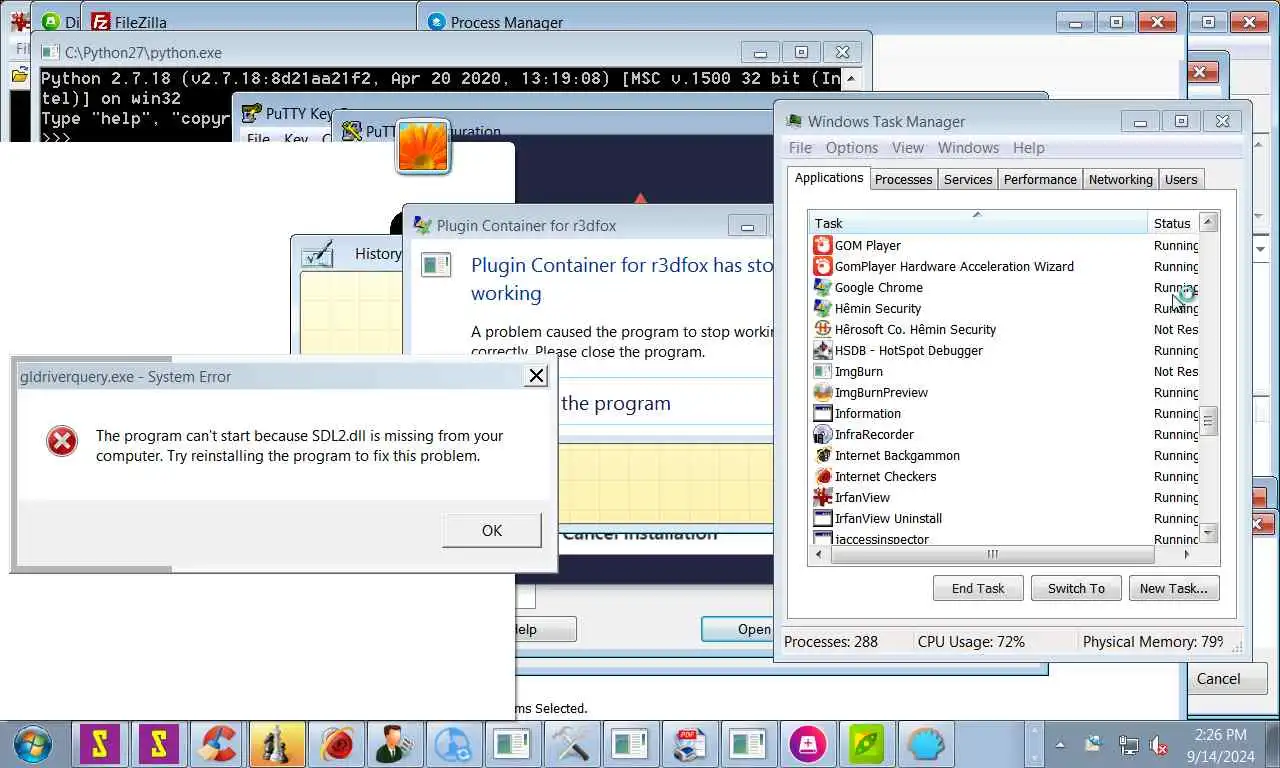Close the gldriverquery.exe error dialog
The image size is (1280, 768).
pyautogui.click(x=537, y=376)
